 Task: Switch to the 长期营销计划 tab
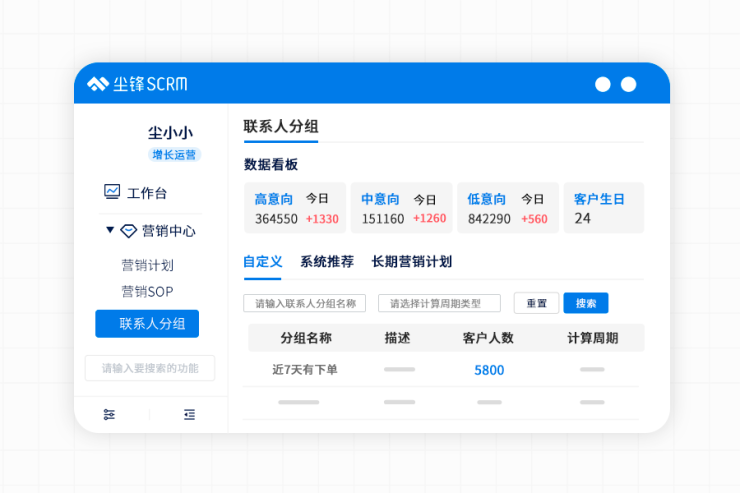tap(411, 262)
